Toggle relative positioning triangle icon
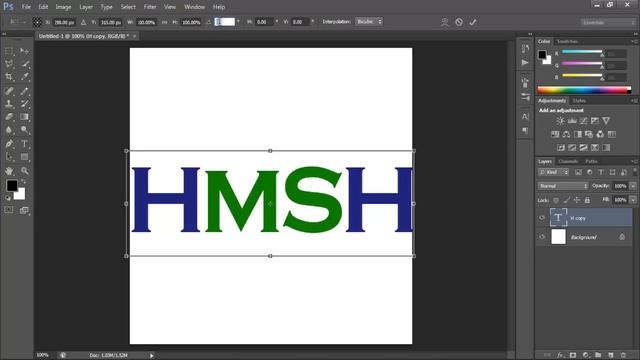This screenshot has height=360, width=640. click(x=83, y=22)
